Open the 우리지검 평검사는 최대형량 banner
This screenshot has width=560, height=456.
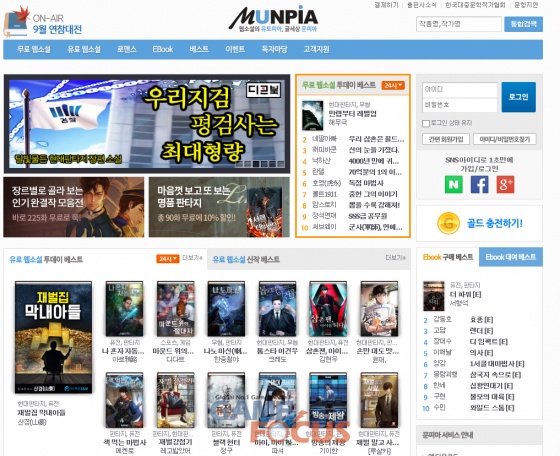pyautogui.click(x=147, y=124)
